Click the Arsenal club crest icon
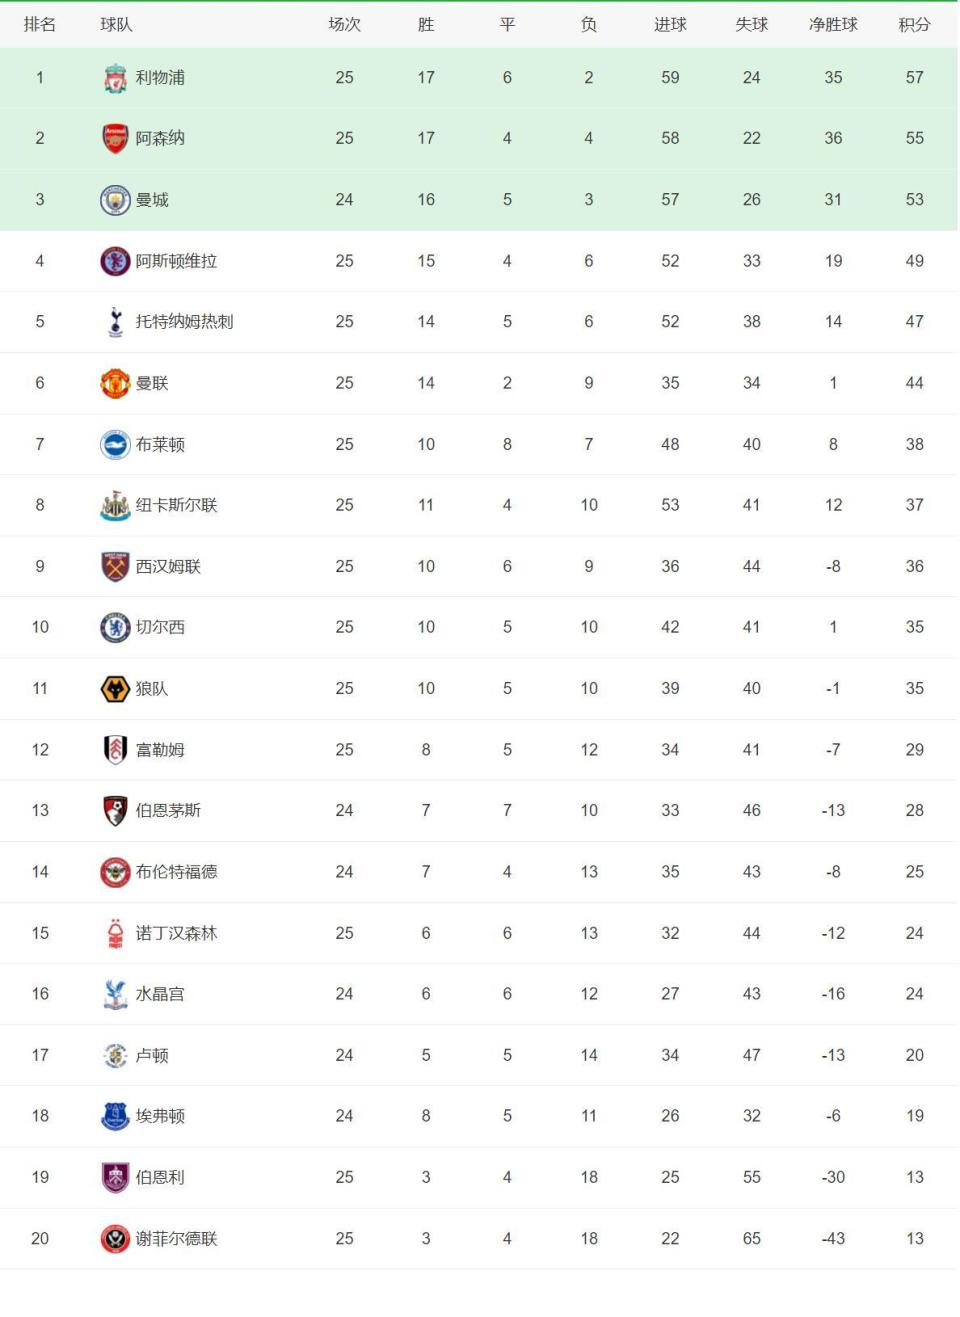This screenshot has width=960, height=1317. (x=116, y=139)
